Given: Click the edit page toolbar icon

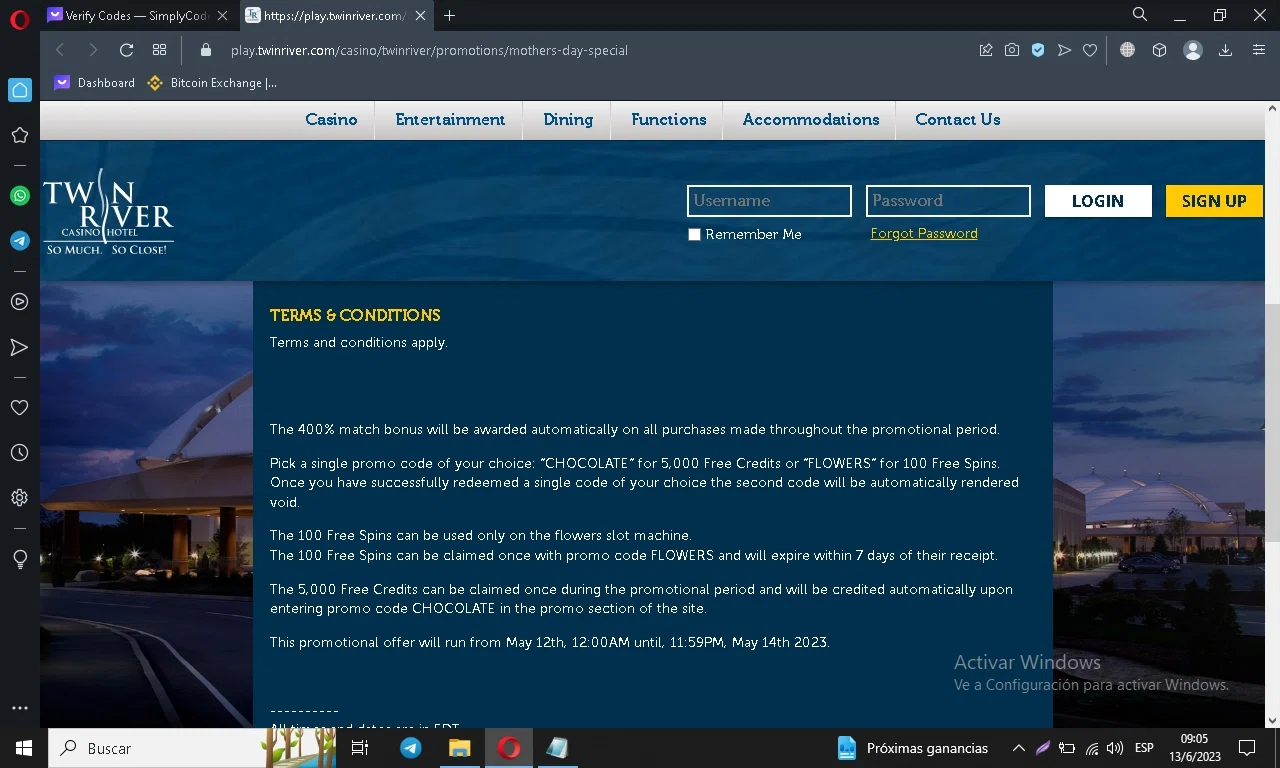Looking at the screenshot, I should [986, 50].
